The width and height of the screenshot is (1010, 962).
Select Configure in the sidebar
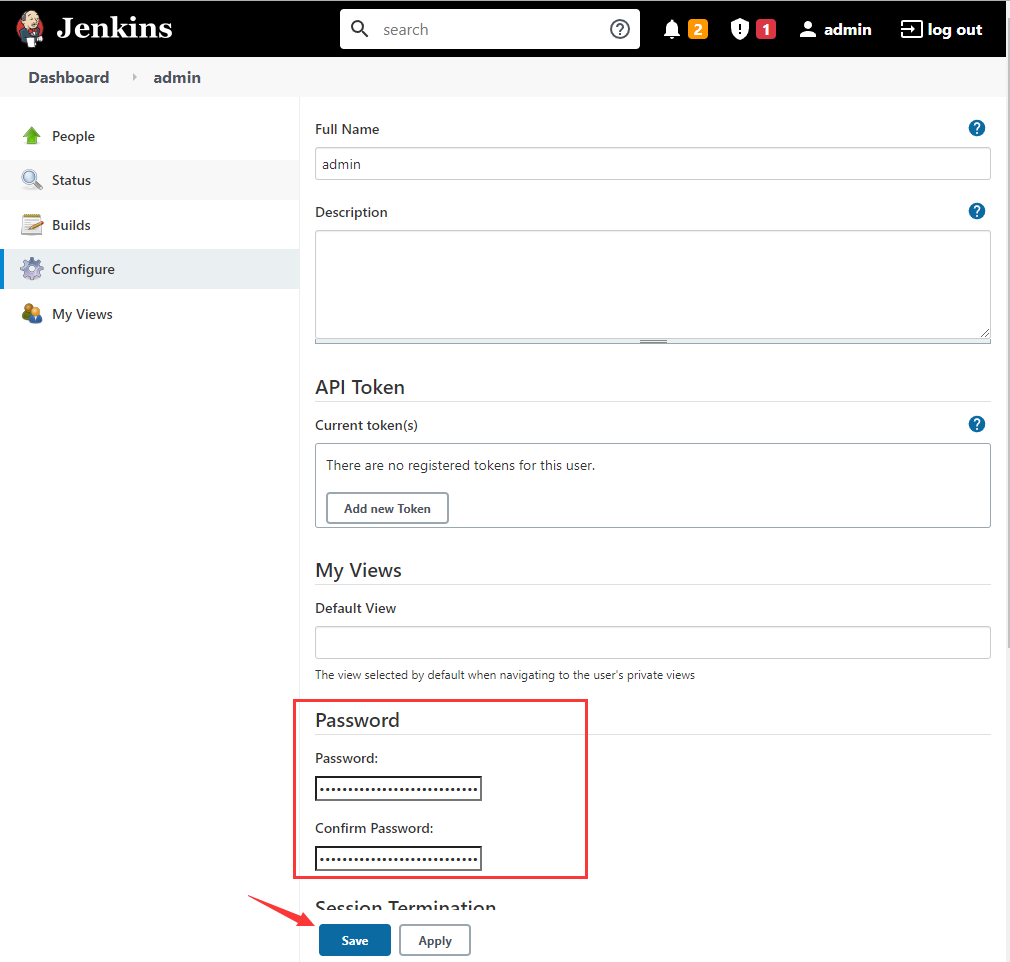pyautogui.click(x=81, y=268)
